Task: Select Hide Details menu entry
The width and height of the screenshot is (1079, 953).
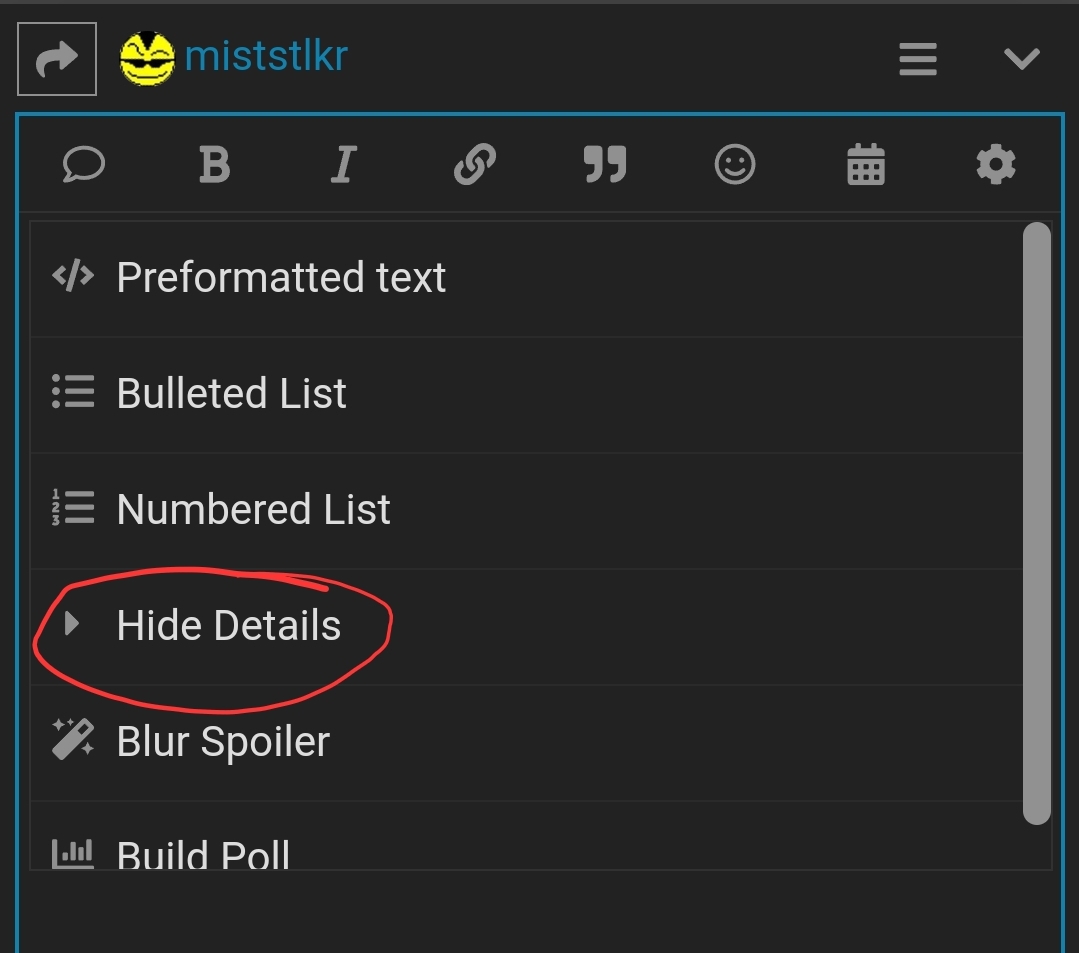Action: (526, 626)
